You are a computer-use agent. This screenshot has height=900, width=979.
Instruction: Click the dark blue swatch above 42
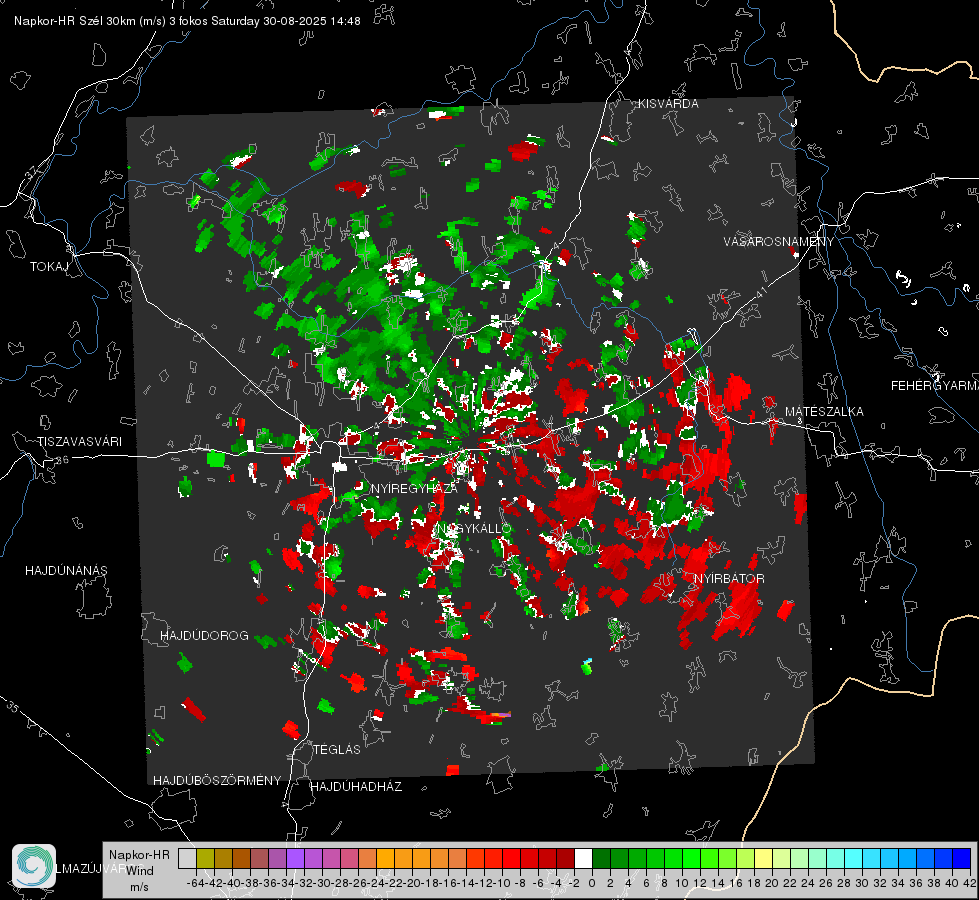(x=962, y=859)
